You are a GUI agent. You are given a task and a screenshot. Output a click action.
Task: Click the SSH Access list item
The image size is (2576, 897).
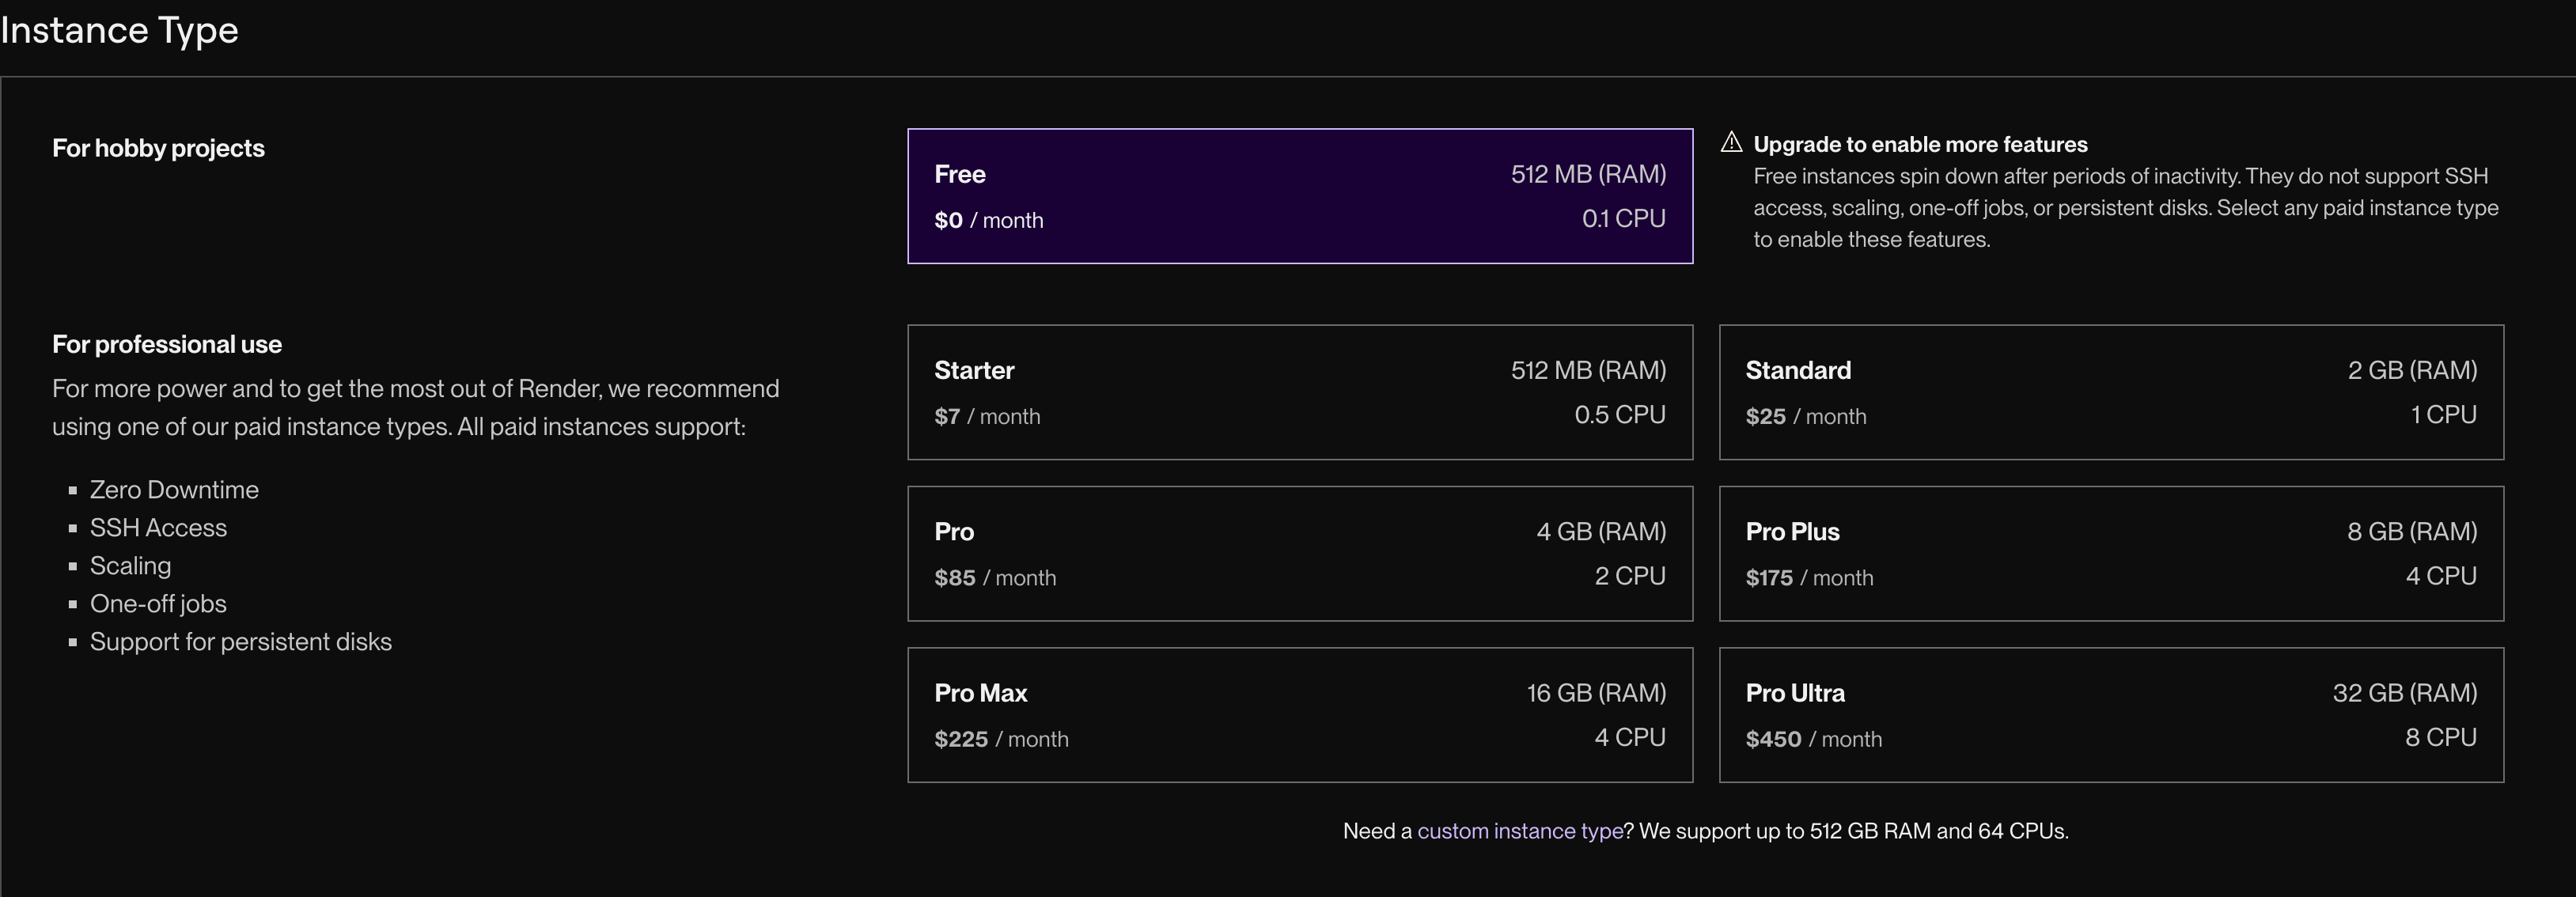point(158,528)
